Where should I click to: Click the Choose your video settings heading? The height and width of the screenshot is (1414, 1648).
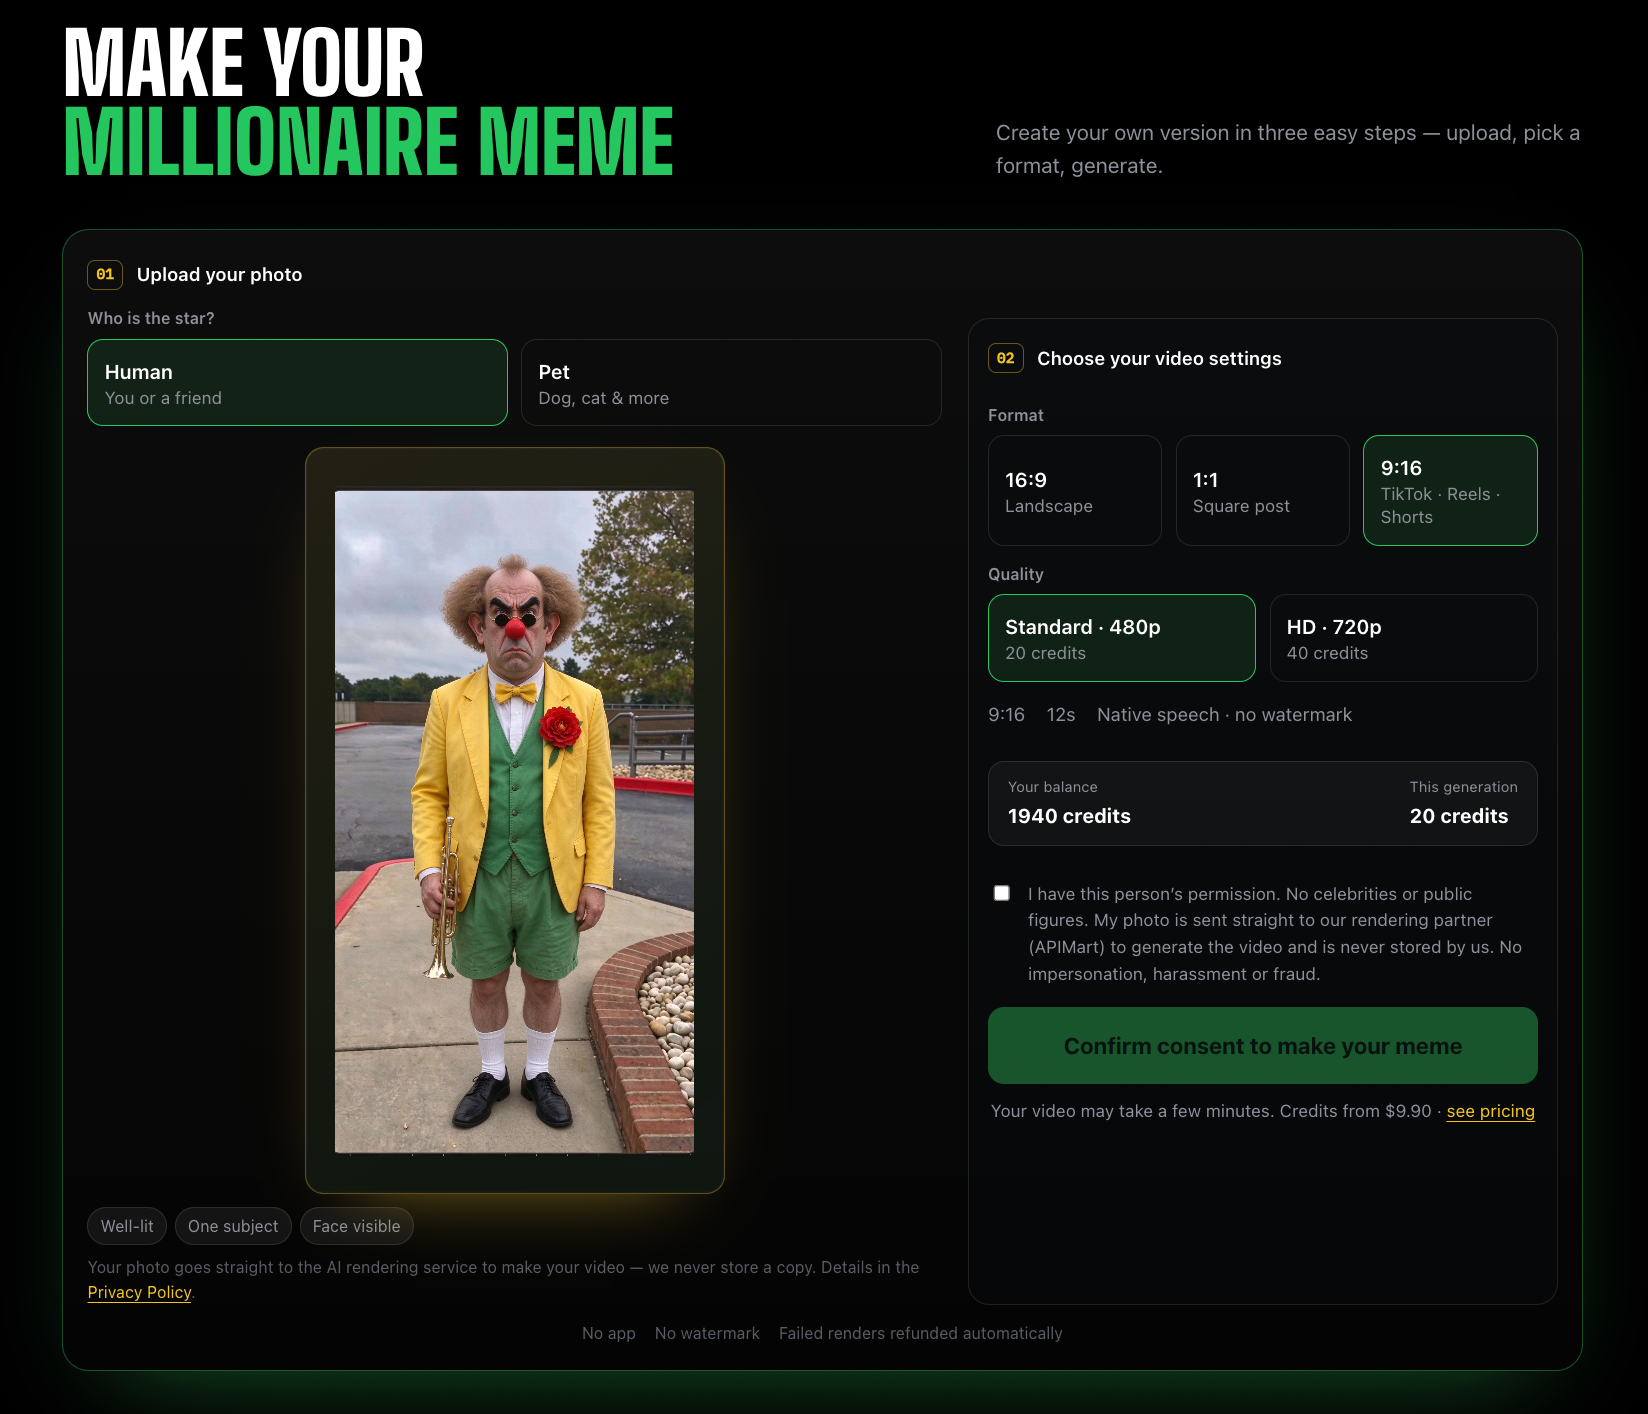[x=1159, y=358]
